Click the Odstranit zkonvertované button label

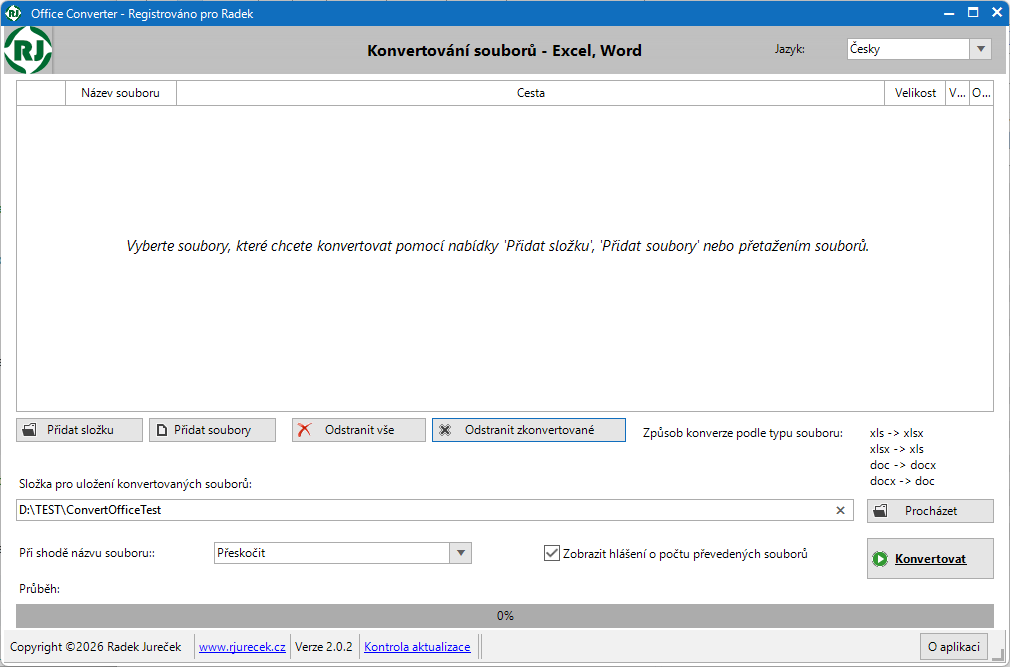click(529, 430)
